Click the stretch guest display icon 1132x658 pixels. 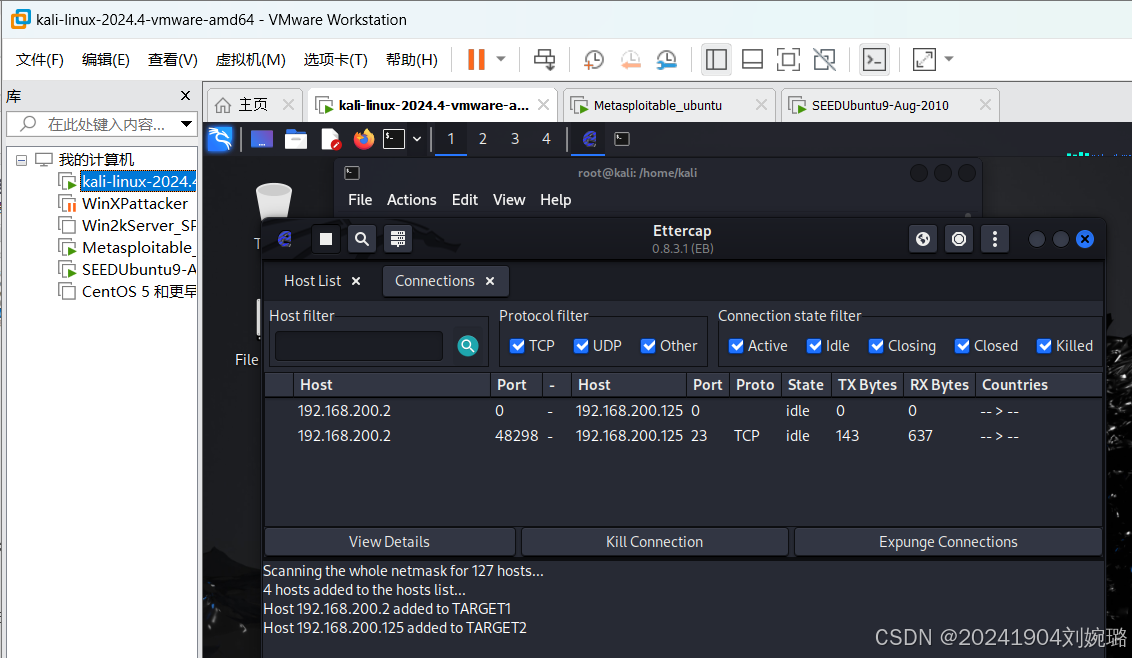tap(924, 59)
